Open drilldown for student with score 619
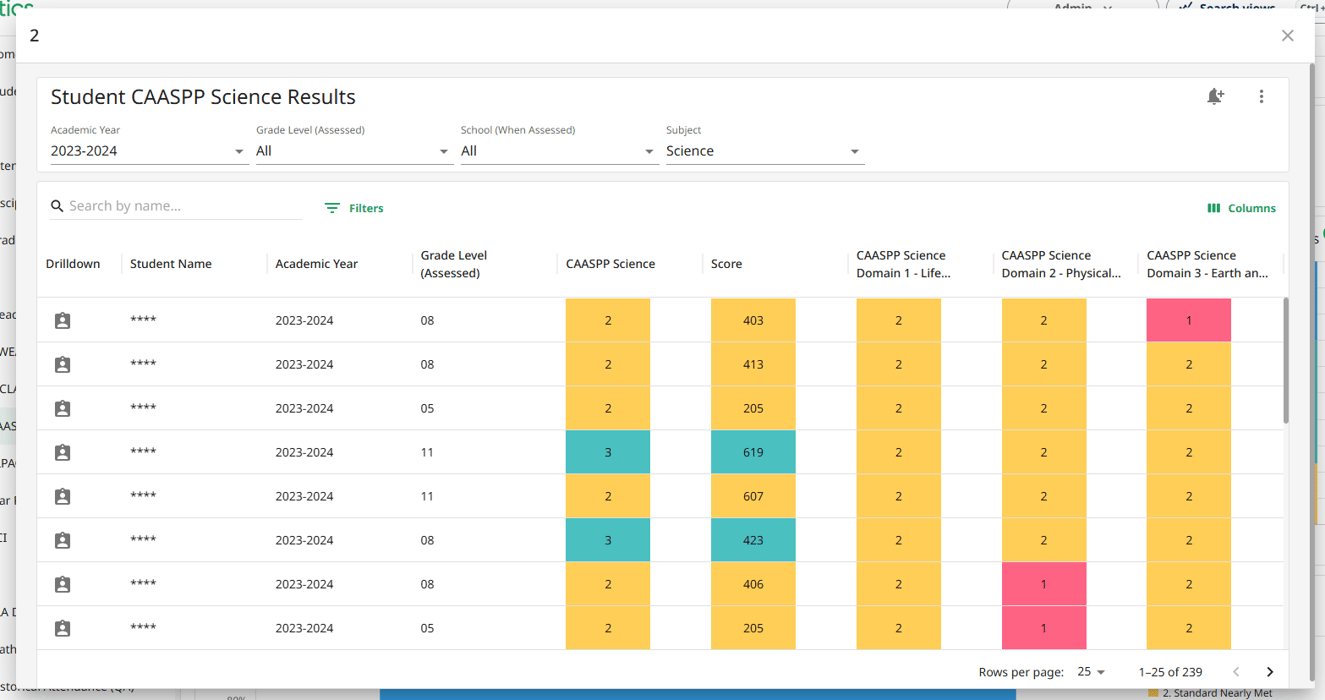 coord(62,453)
